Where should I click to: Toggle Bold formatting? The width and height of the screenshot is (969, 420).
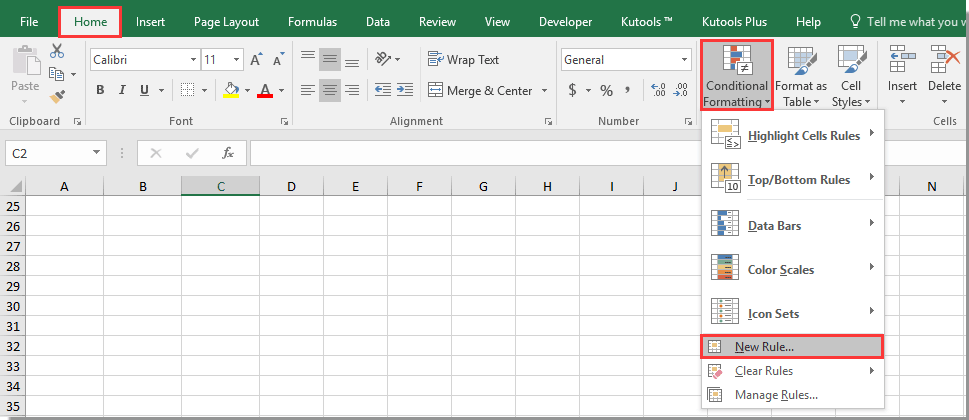pyautogui.click(x=100, y=90)
